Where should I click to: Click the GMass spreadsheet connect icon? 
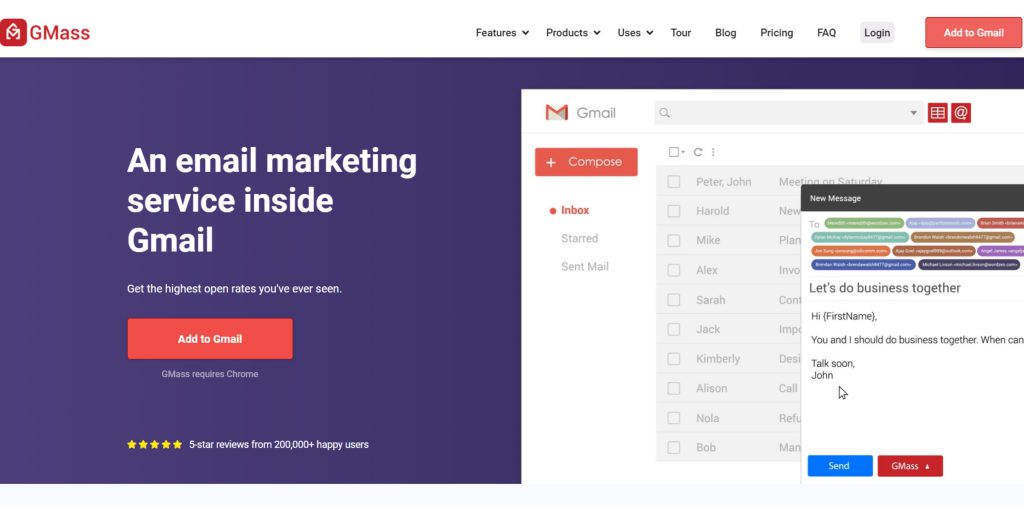point(938,113)
